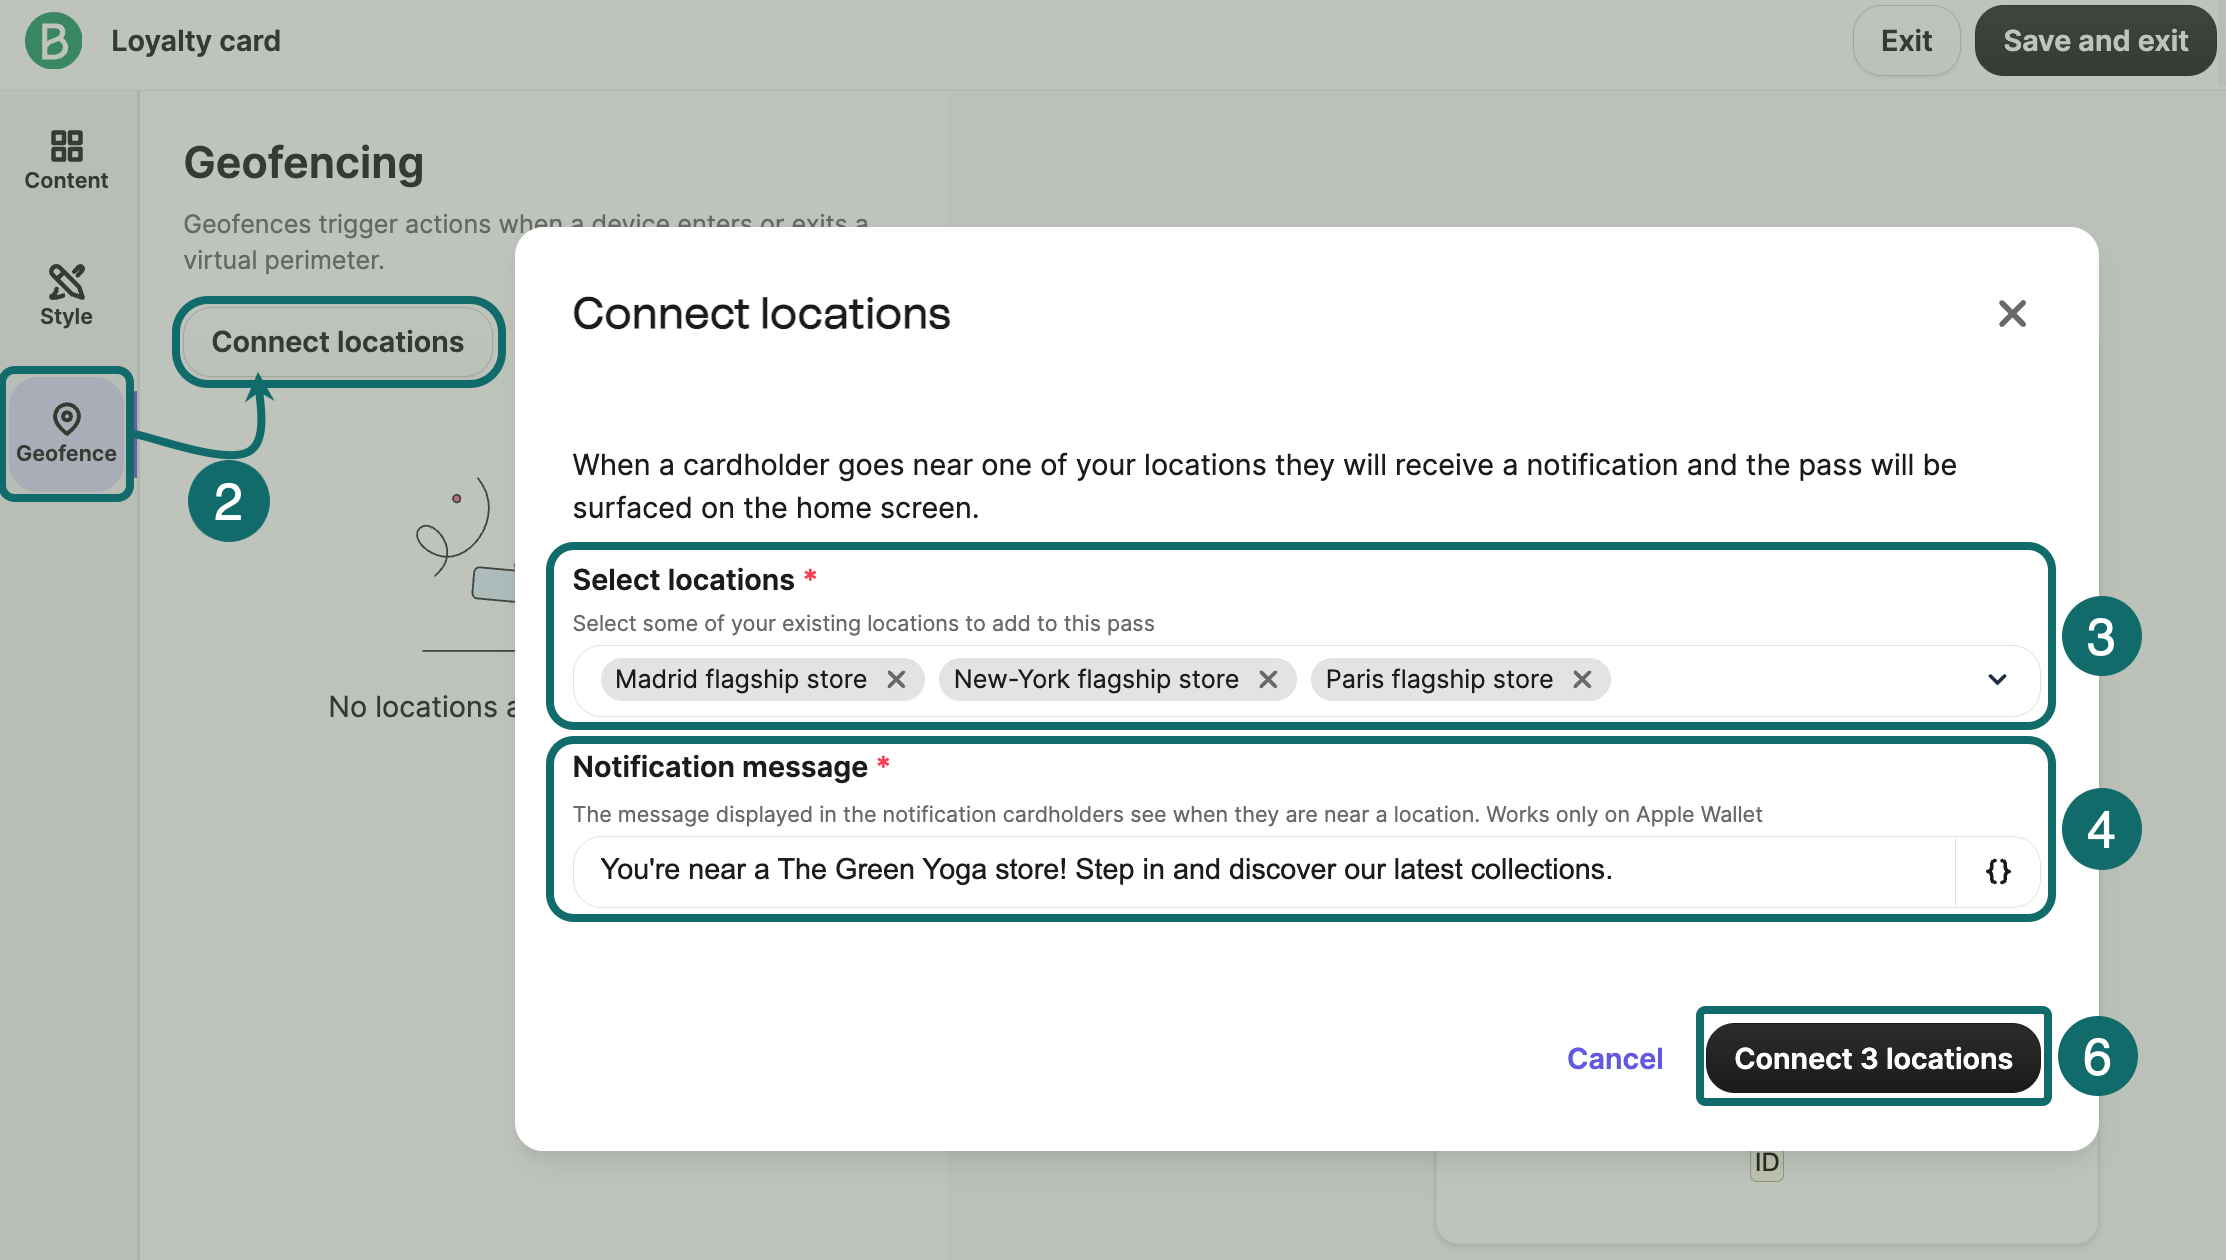Click the New-York flagship store chip label
Screen dimensions: 2226x1260
pos(1096,680)
